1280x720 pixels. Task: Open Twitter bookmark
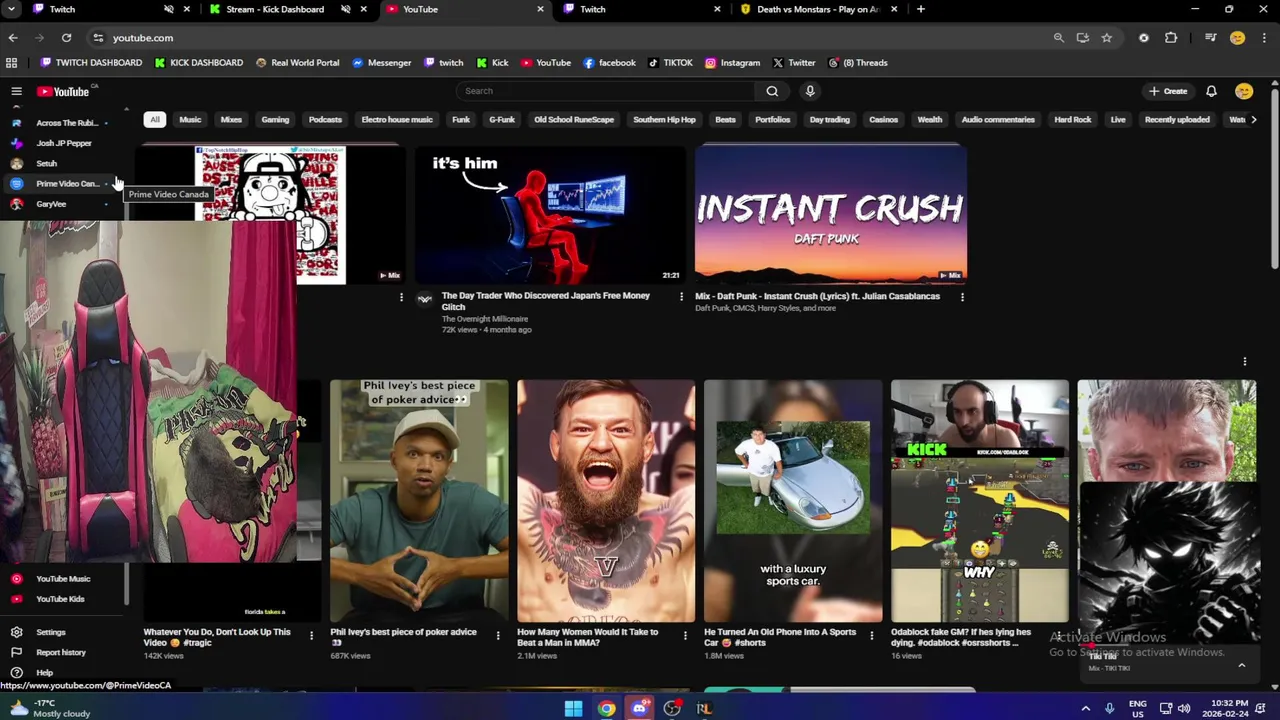[x=794, y=63]
